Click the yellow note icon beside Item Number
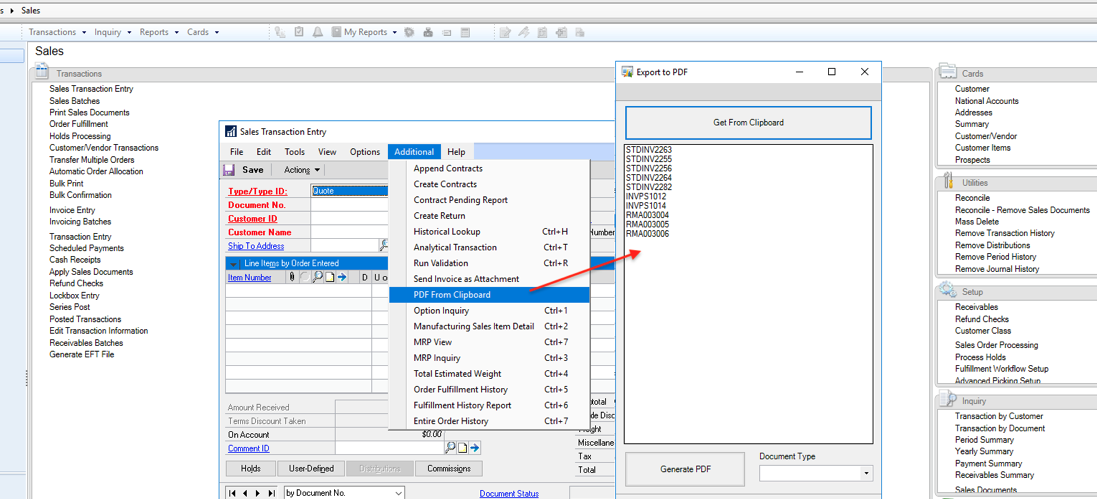 330,277
